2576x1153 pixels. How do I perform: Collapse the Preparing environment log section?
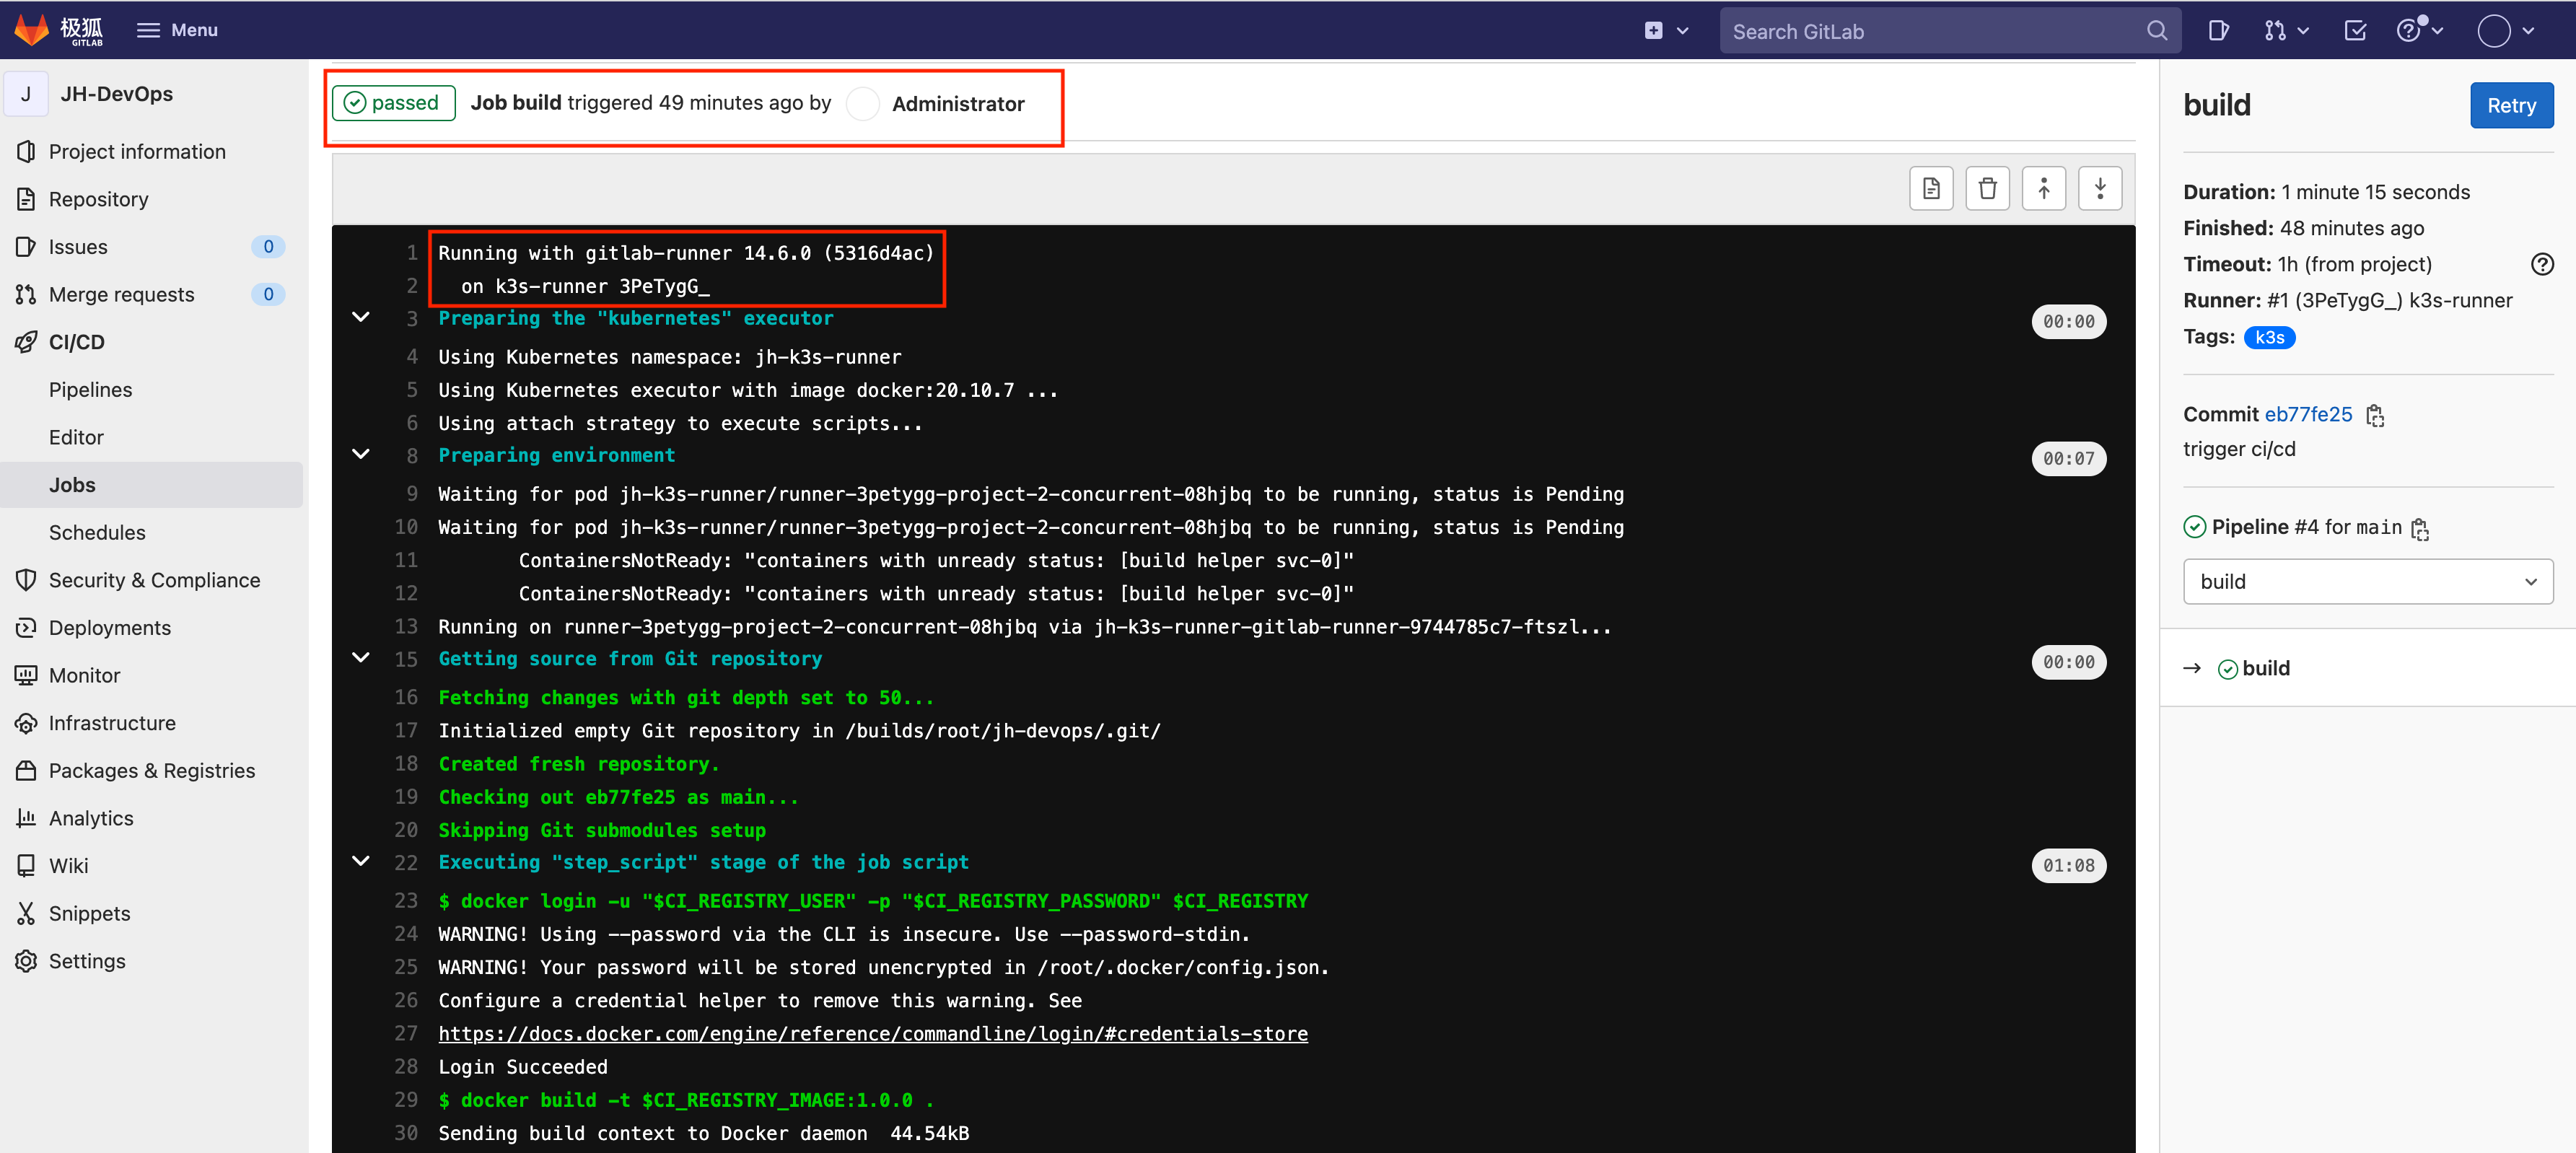pyautogui.click(x=361, y=455)
